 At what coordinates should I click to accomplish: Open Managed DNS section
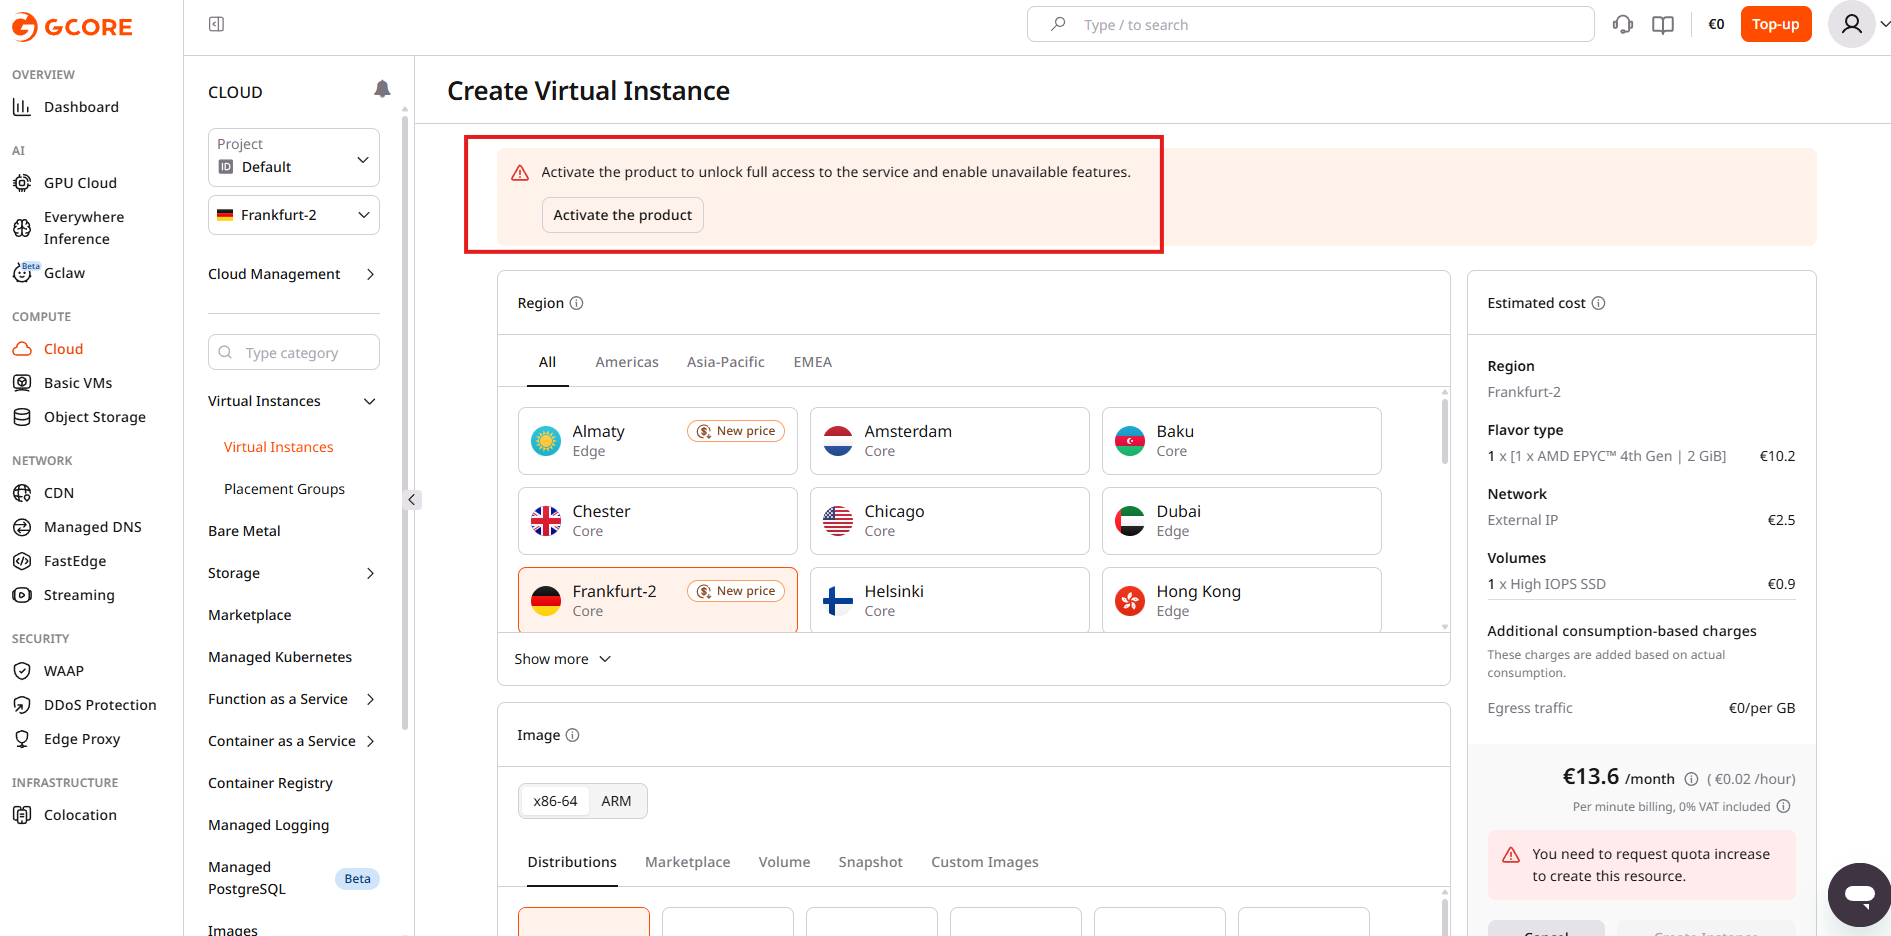93,527
